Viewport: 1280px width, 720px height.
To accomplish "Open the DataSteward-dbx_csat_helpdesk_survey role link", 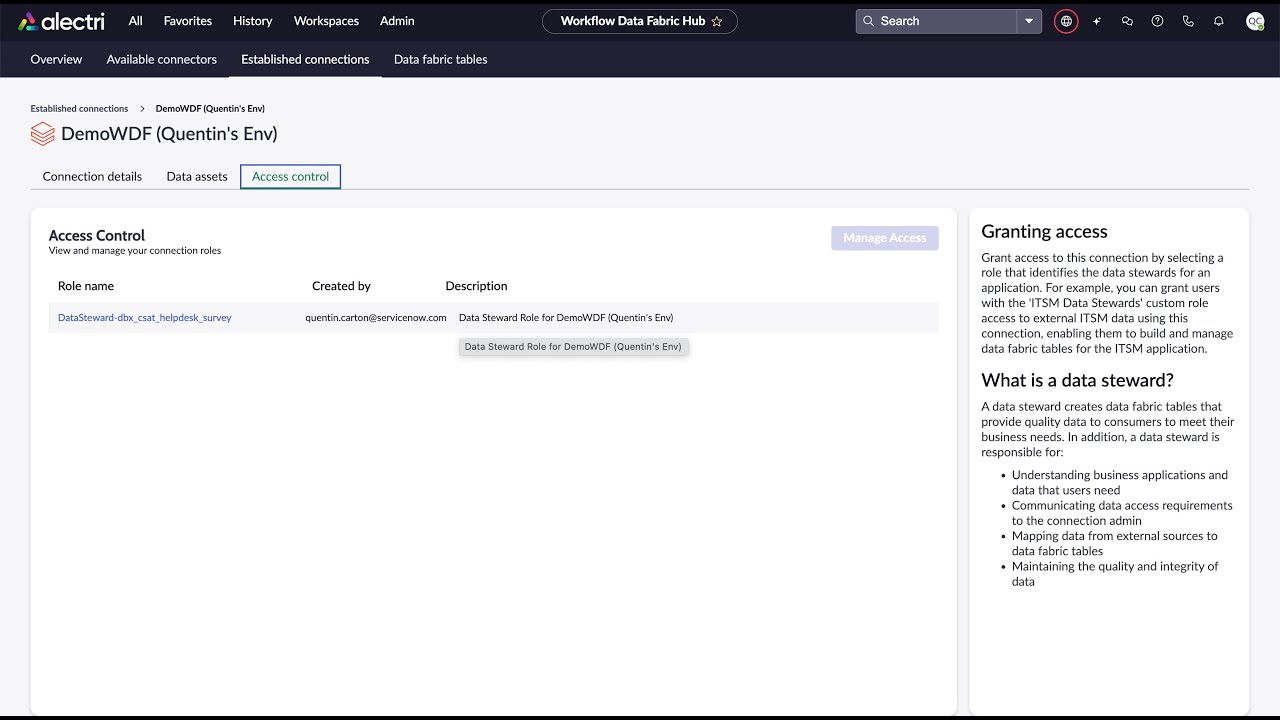I will 145,318.
